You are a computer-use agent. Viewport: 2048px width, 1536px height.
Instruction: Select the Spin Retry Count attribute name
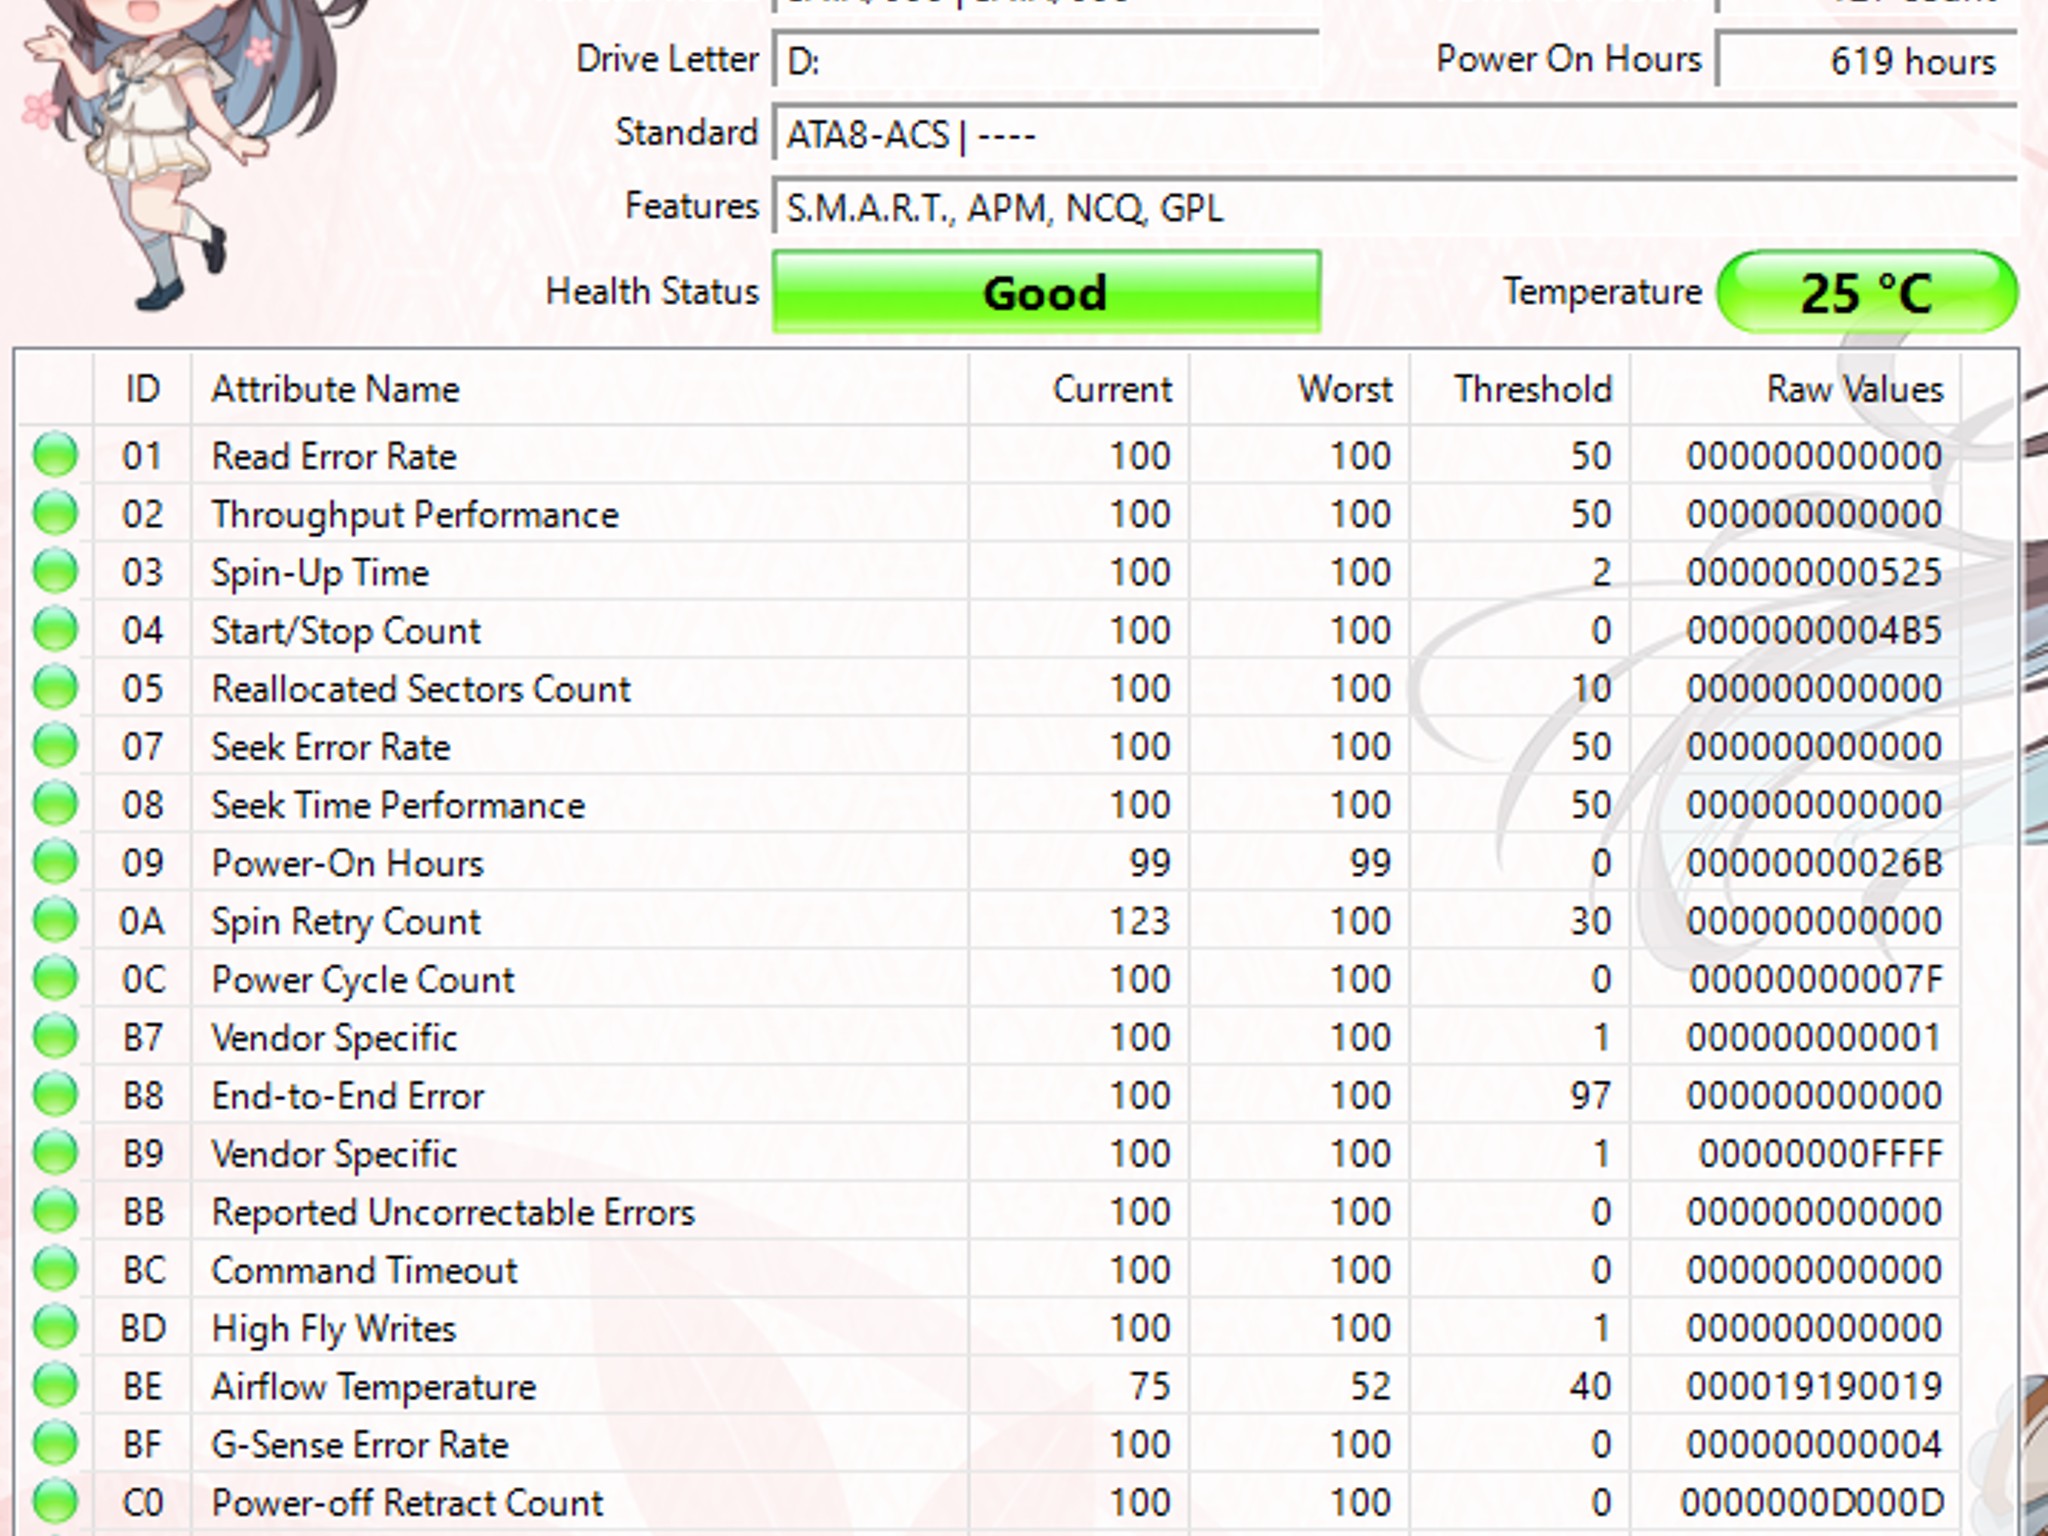pos(346,922)
